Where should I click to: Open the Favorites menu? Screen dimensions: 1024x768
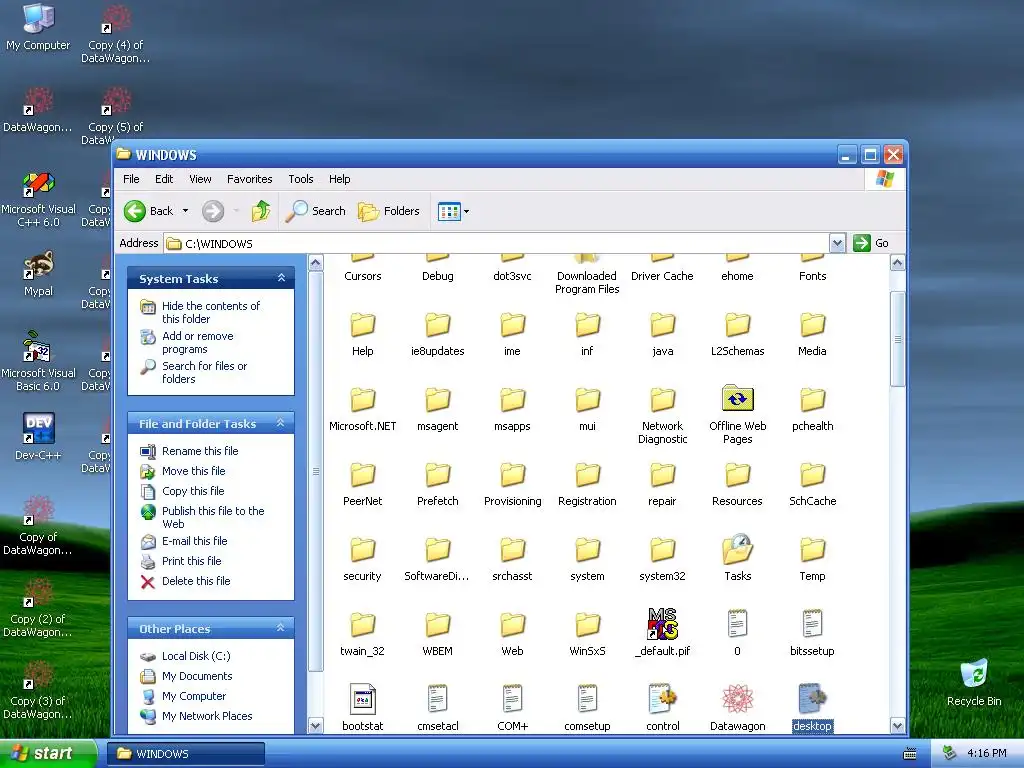pyautogui.click(x=249, y=179)
